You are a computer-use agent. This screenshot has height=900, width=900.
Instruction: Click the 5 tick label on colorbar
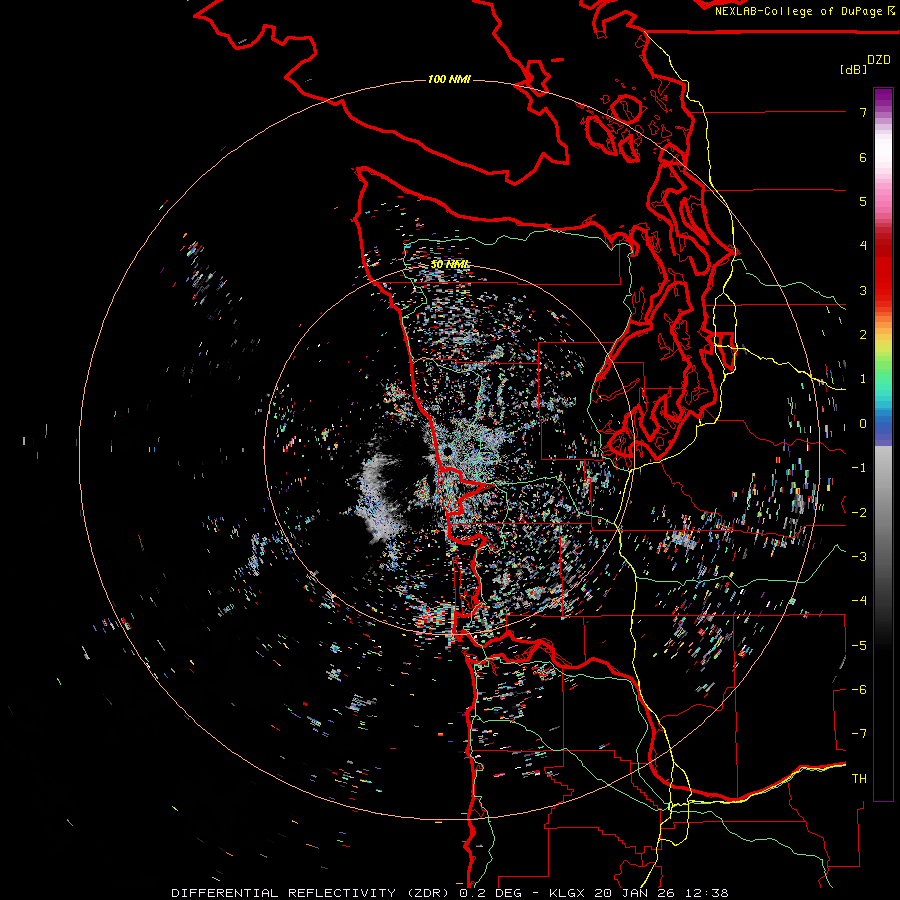[863, 201]
